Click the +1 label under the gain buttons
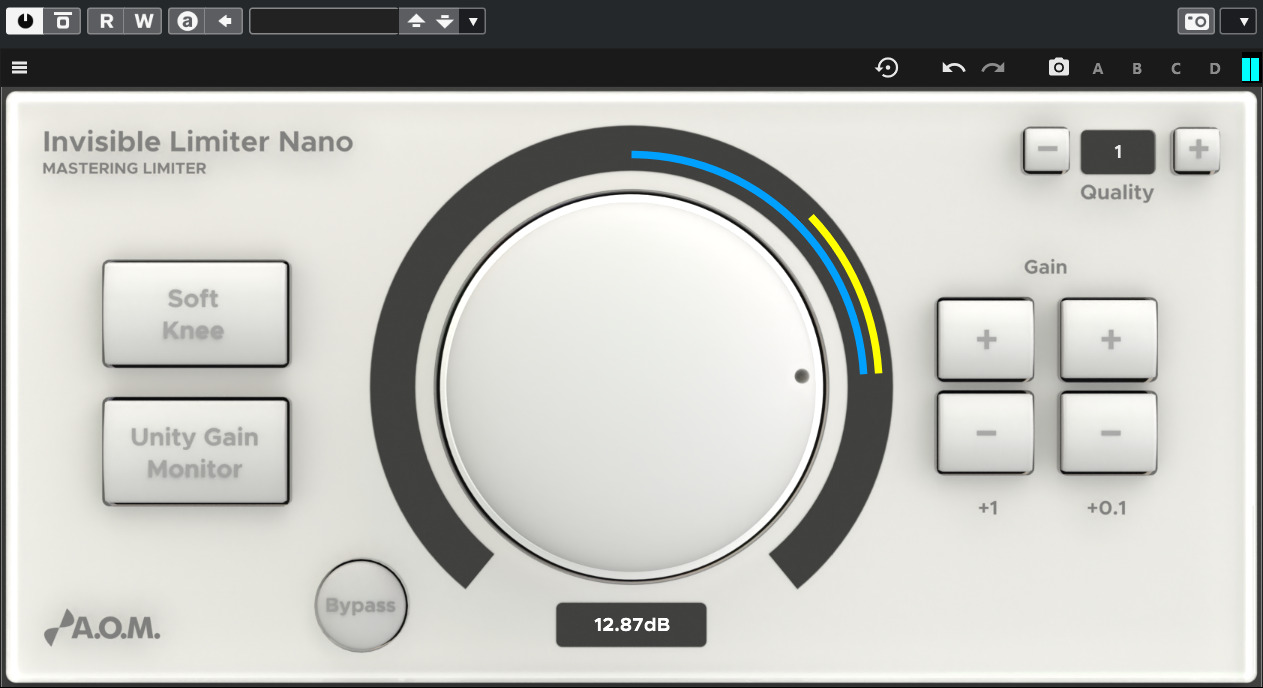Screen dimensions: 1263x688 coord(987,508)
